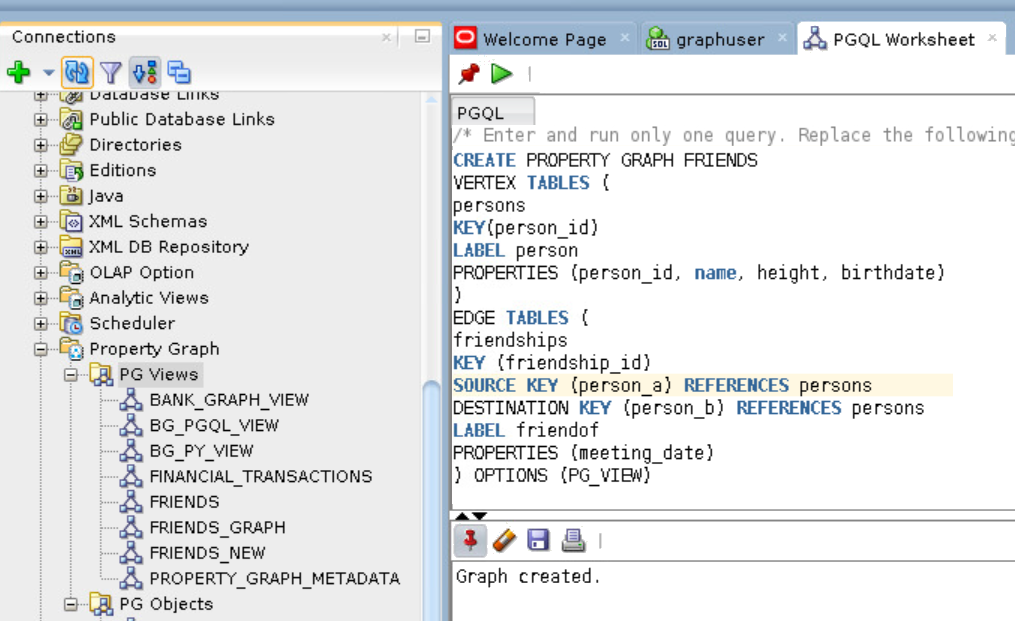The height and width of the screenshot is (621, 1015).
Task: Click the XML DB Repository icon
Action: (x=71, y=247)
